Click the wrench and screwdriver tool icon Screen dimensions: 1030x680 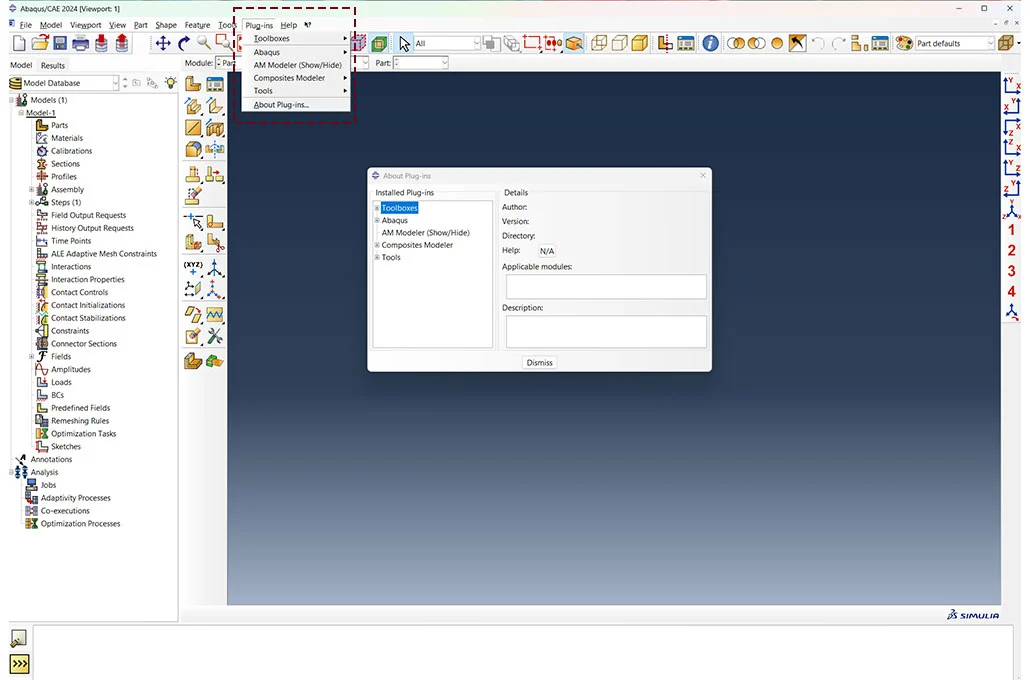pyautogui.click(x=215, y=336)
